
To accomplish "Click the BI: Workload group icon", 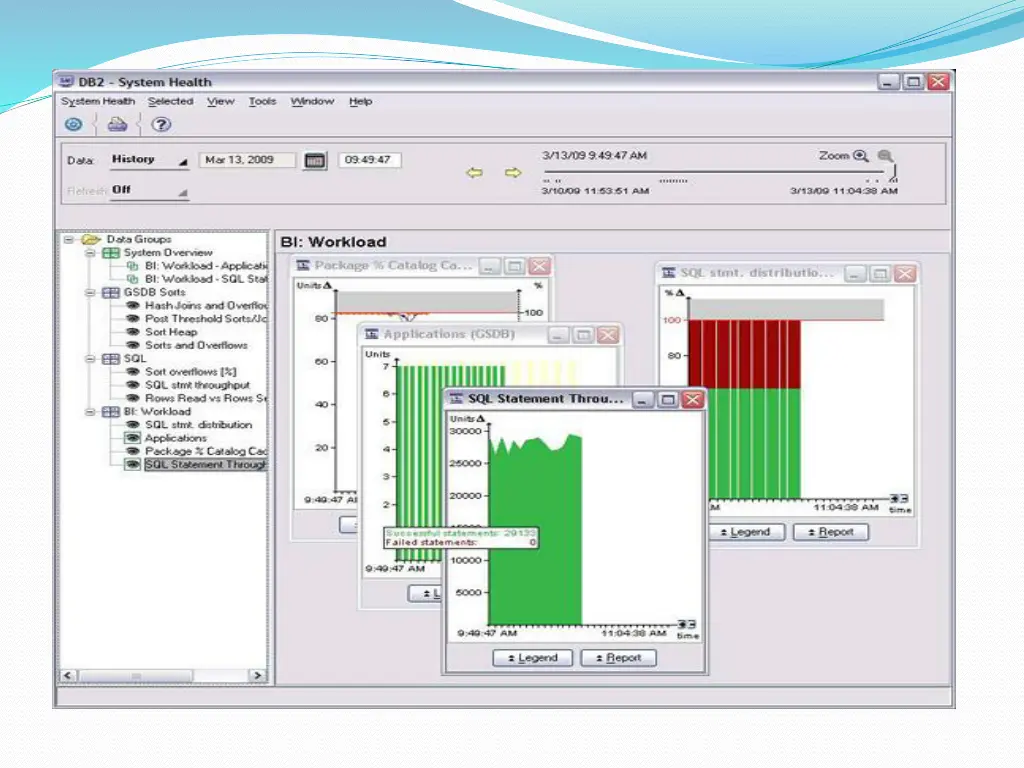I will point(111,411).
